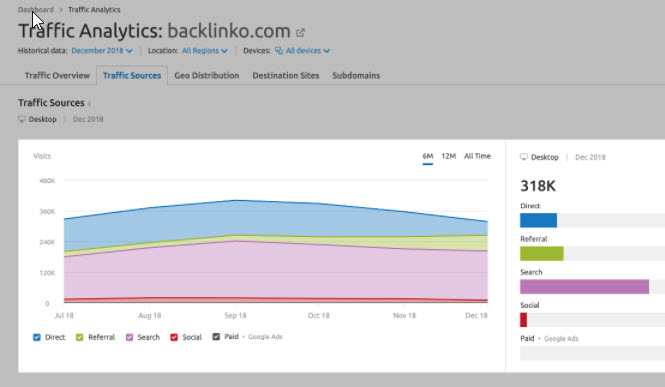The image size is (665, 387).
Task: Click the Visits chart label
Action: pos(42,156)
